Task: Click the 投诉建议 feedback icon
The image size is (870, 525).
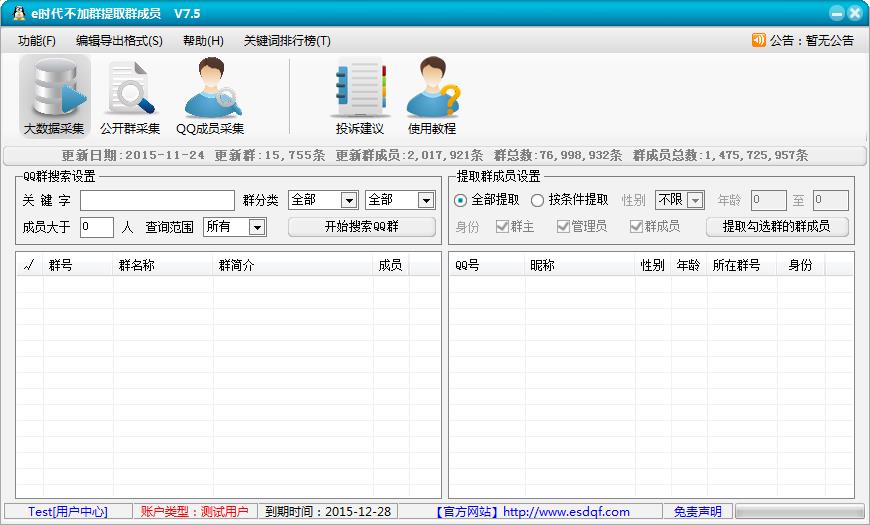Action: click(x=359, y=97)
